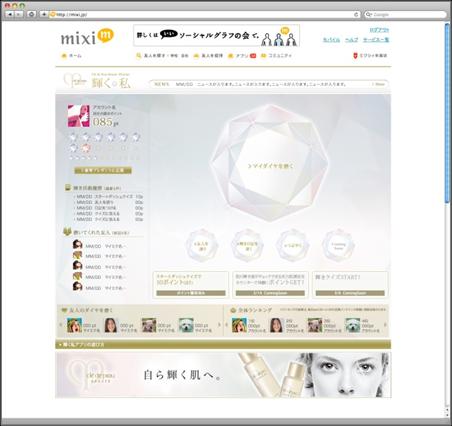
Task: Click profile avatar next to 085pt
Action: tap(79, 116)
